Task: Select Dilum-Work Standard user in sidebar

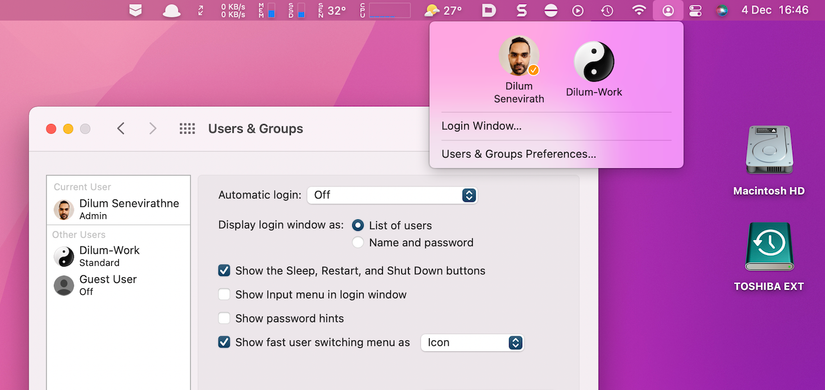Action: coord(118,256)
